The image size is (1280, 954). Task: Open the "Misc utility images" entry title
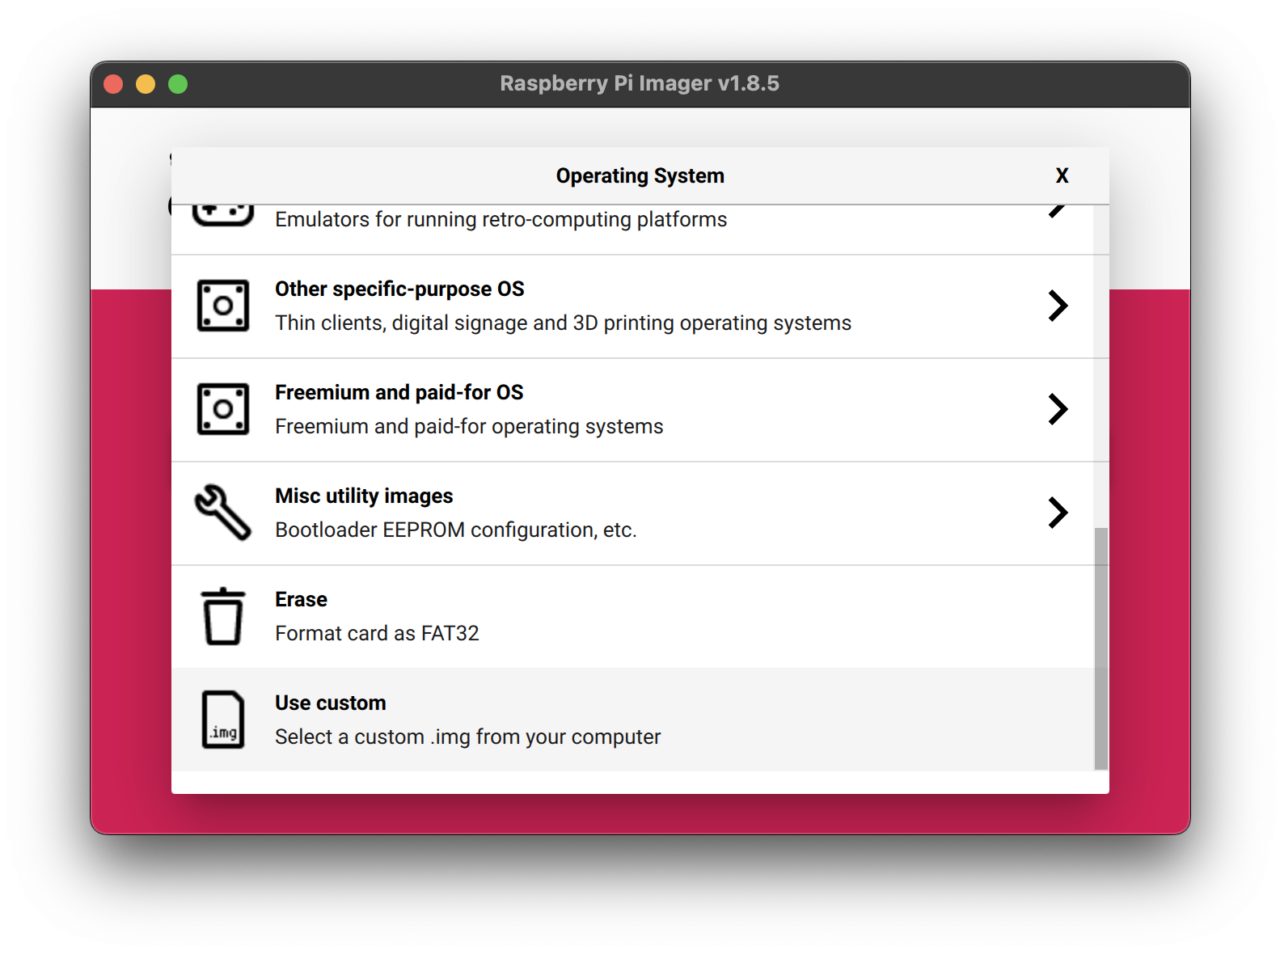coord(364,496)
